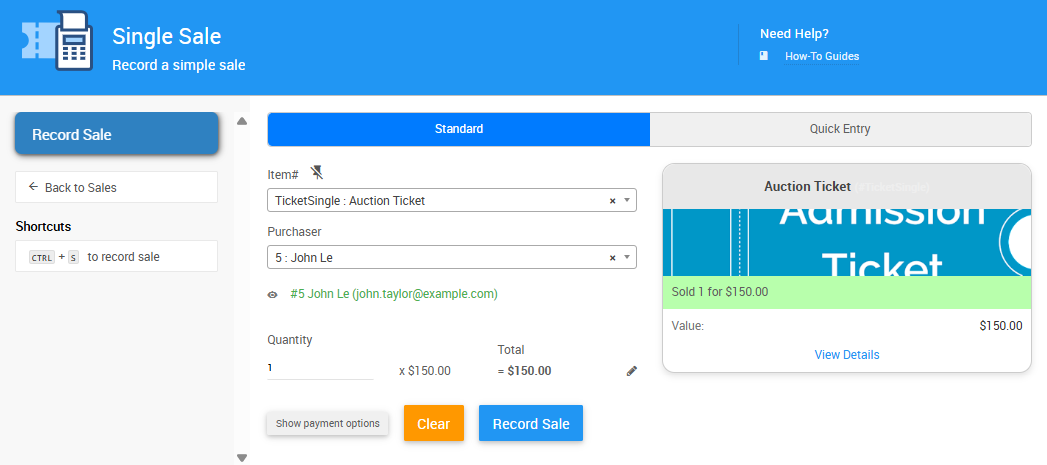Switch to the Standard tab
The width and height of the screenshot is (1047, 465).
(x=459, y=129)
